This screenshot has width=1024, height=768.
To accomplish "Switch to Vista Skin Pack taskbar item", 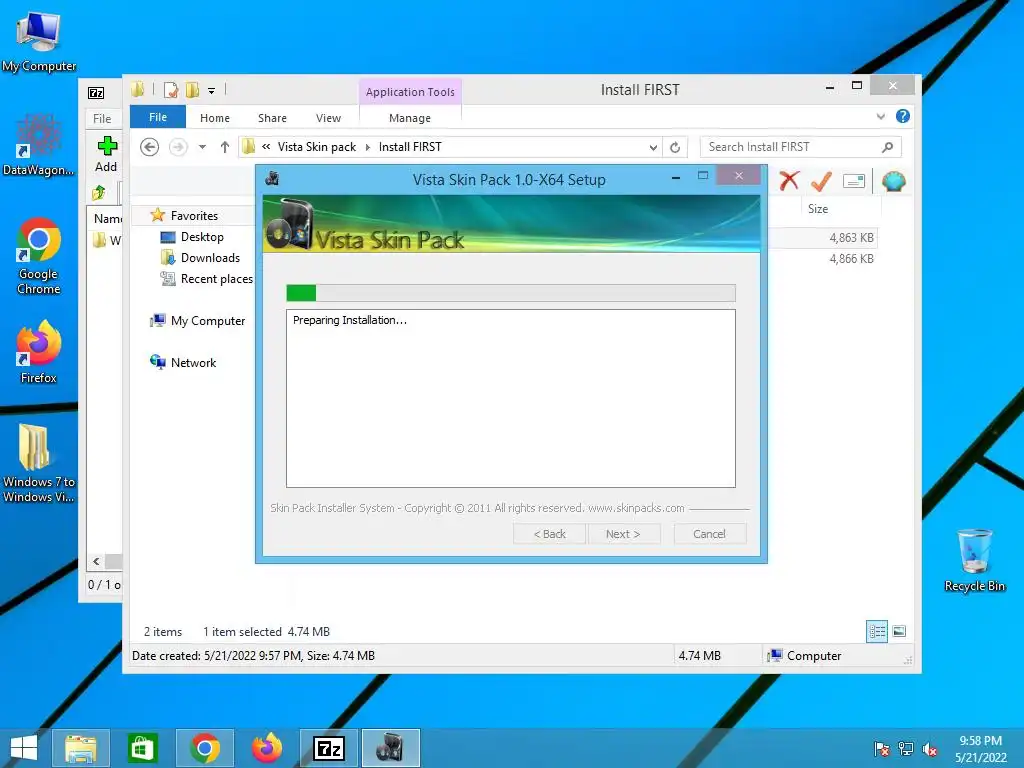I will 391,748.
